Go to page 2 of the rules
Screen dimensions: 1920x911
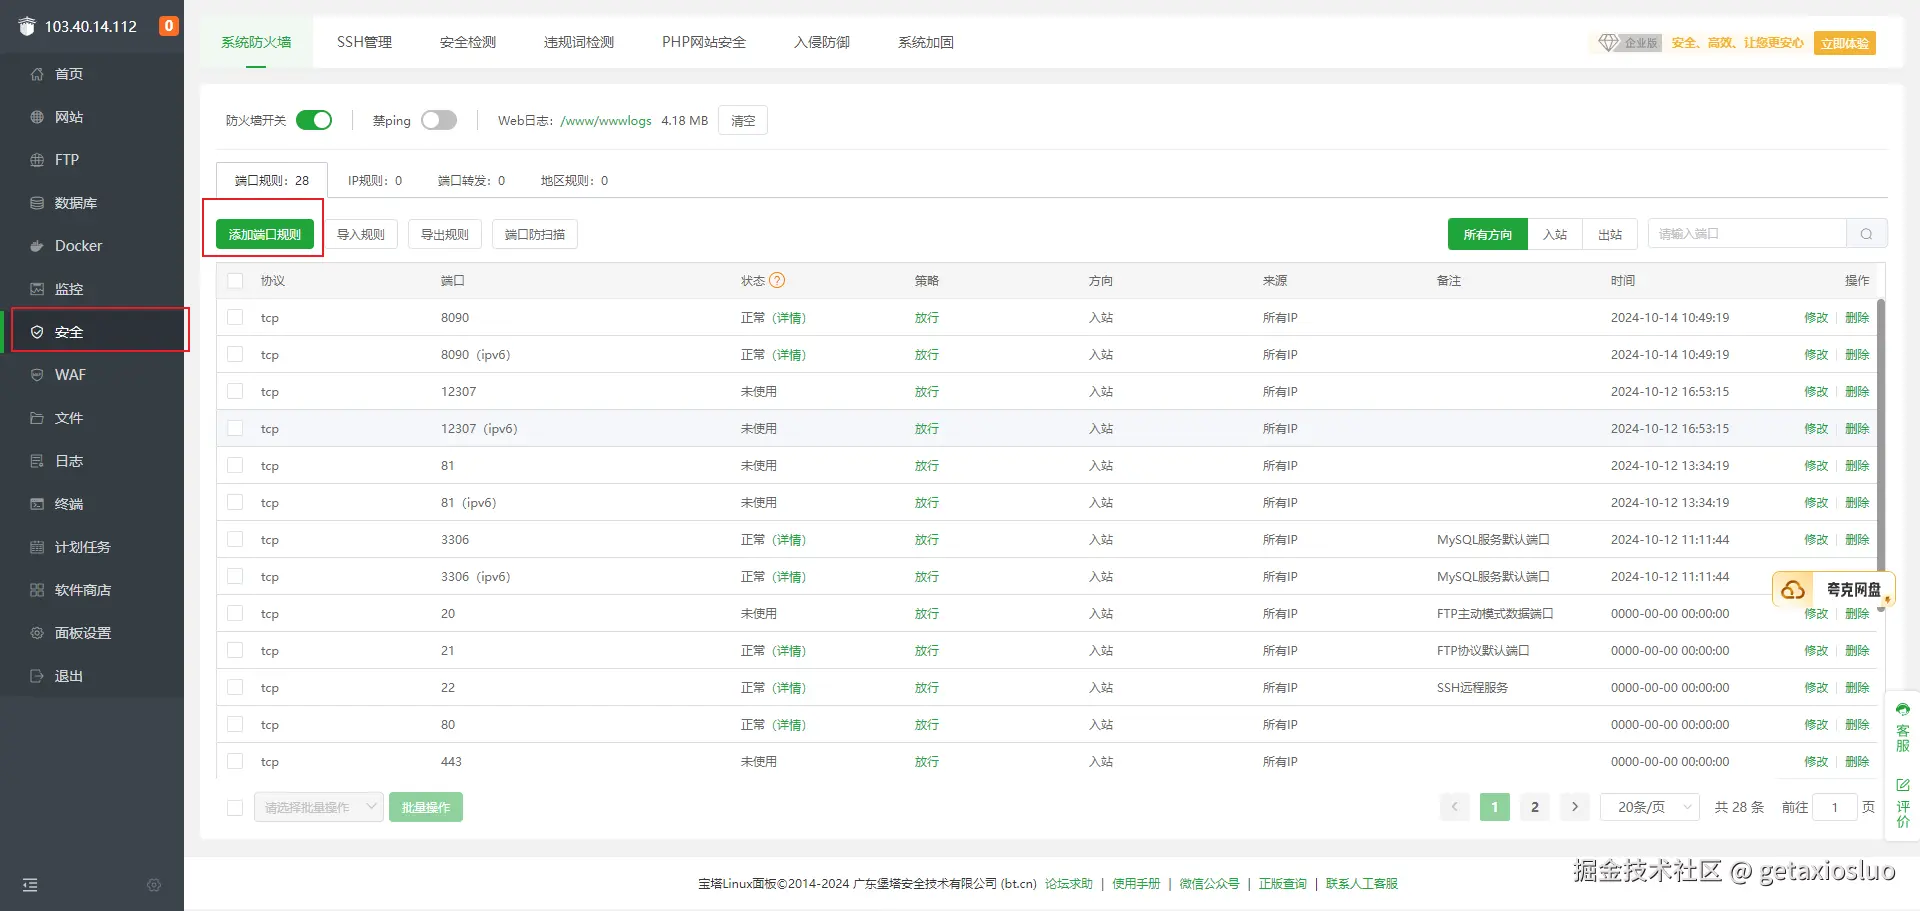pyautogui.click(x=1535, y=807)
